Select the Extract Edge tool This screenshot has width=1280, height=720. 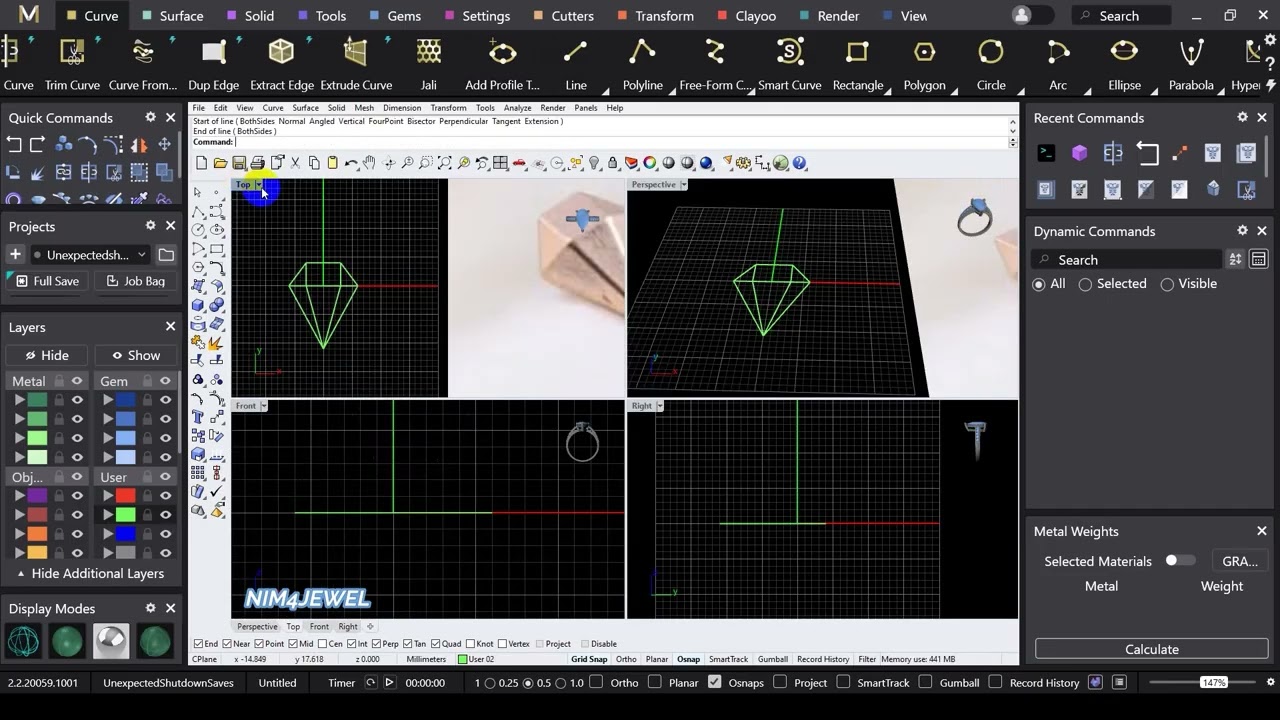pyautogui.click(x=282, y=64)
